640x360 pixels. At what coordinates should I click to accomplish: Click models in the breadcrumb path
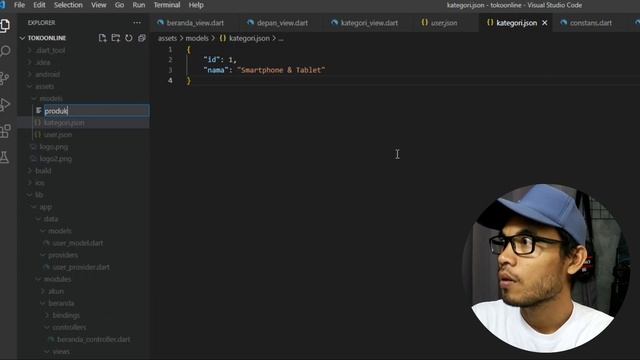point(197,38)
